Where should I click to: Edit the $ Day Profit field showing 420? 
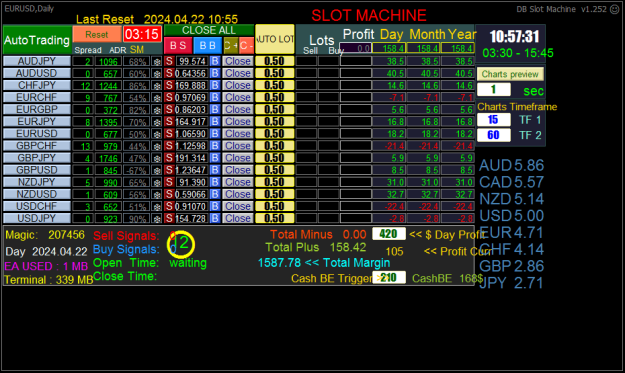(x=389, y=234)
